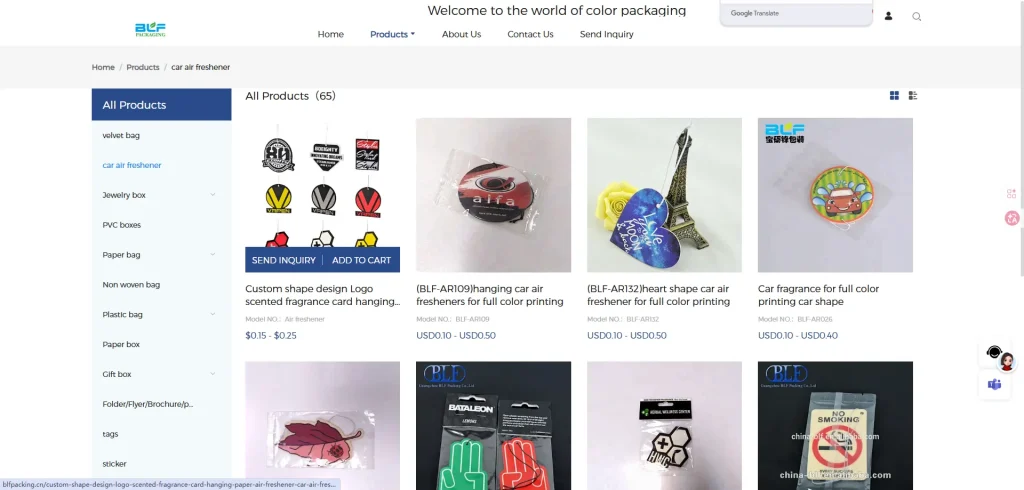
Task: Expand the Jewelry box category
Action: pyautogui.click(x=212, y=195)
